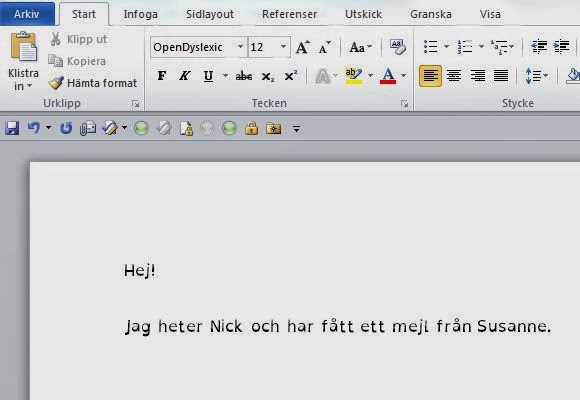The height and width of the screenshot is (400, 580).
Task: Expand the numbering style dropdown arrow
Action: [x=481, y=47]
